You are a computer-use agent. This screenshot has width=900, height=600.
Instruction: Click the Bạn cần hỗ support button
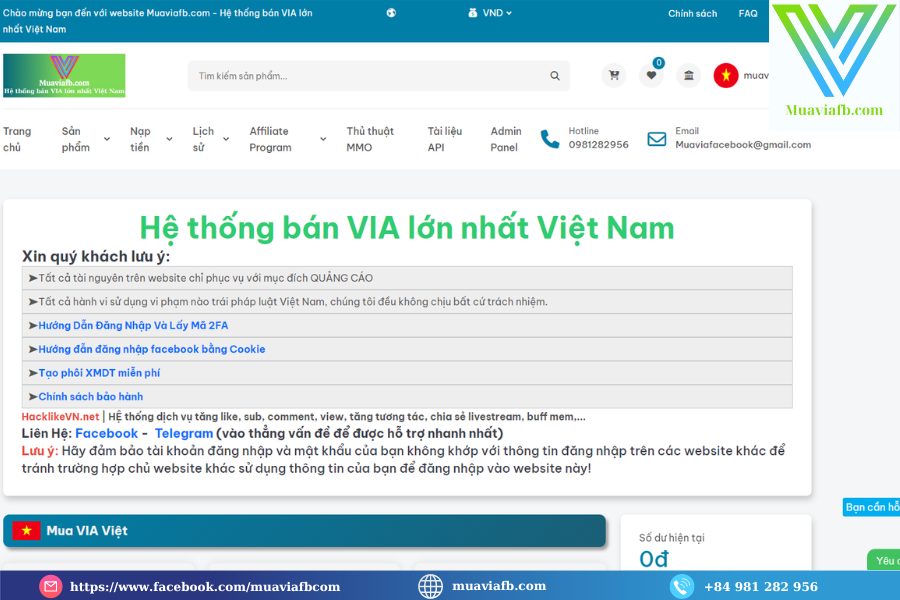pyautogui.click(x=871, y=507)
